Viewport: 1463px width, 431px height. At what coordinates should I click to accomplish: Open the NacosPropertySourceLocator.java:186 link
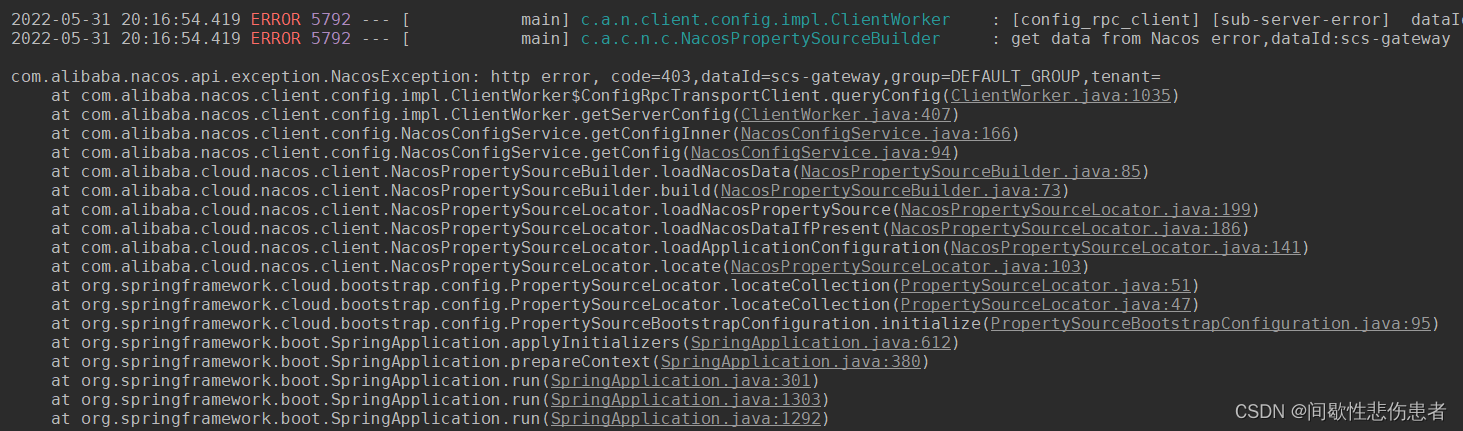coord(1065,229)
